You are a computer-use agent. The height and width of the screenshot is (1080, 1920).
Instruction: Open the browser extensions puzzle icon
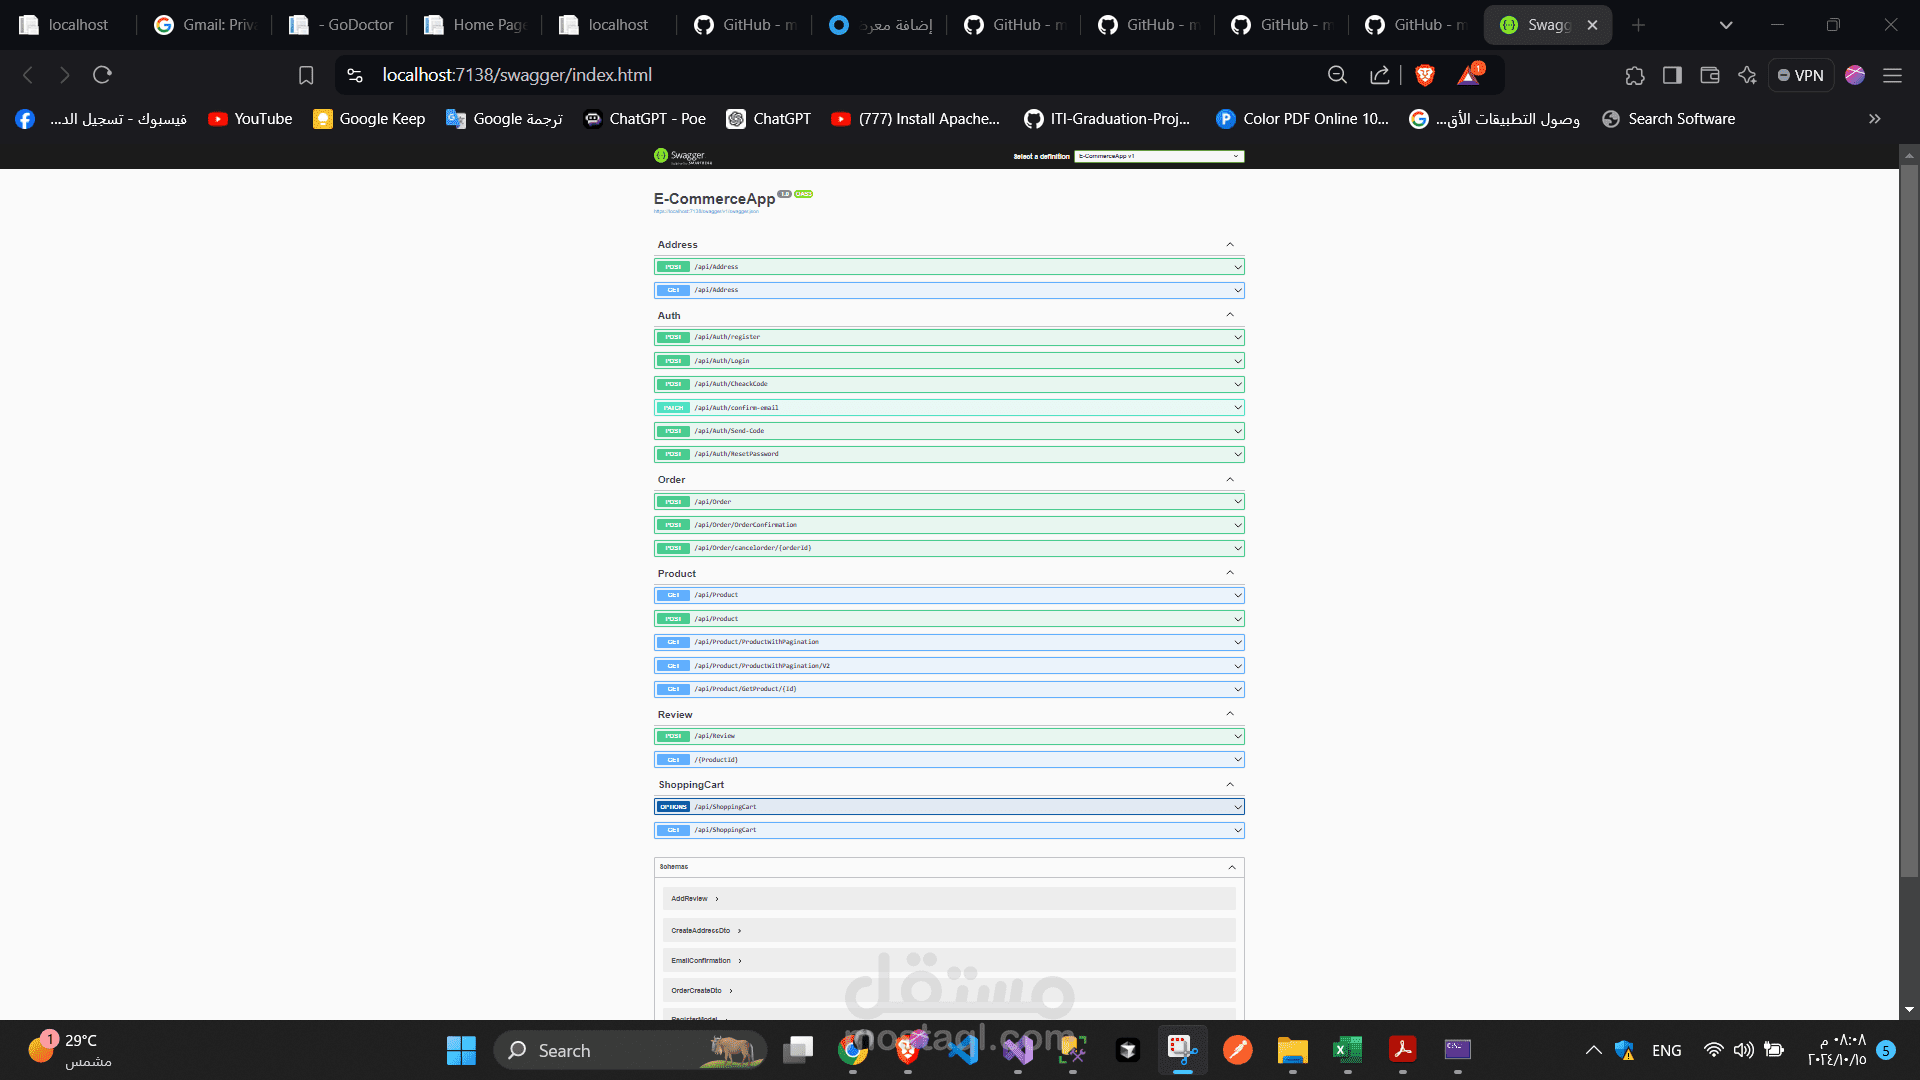point(1635,75)
